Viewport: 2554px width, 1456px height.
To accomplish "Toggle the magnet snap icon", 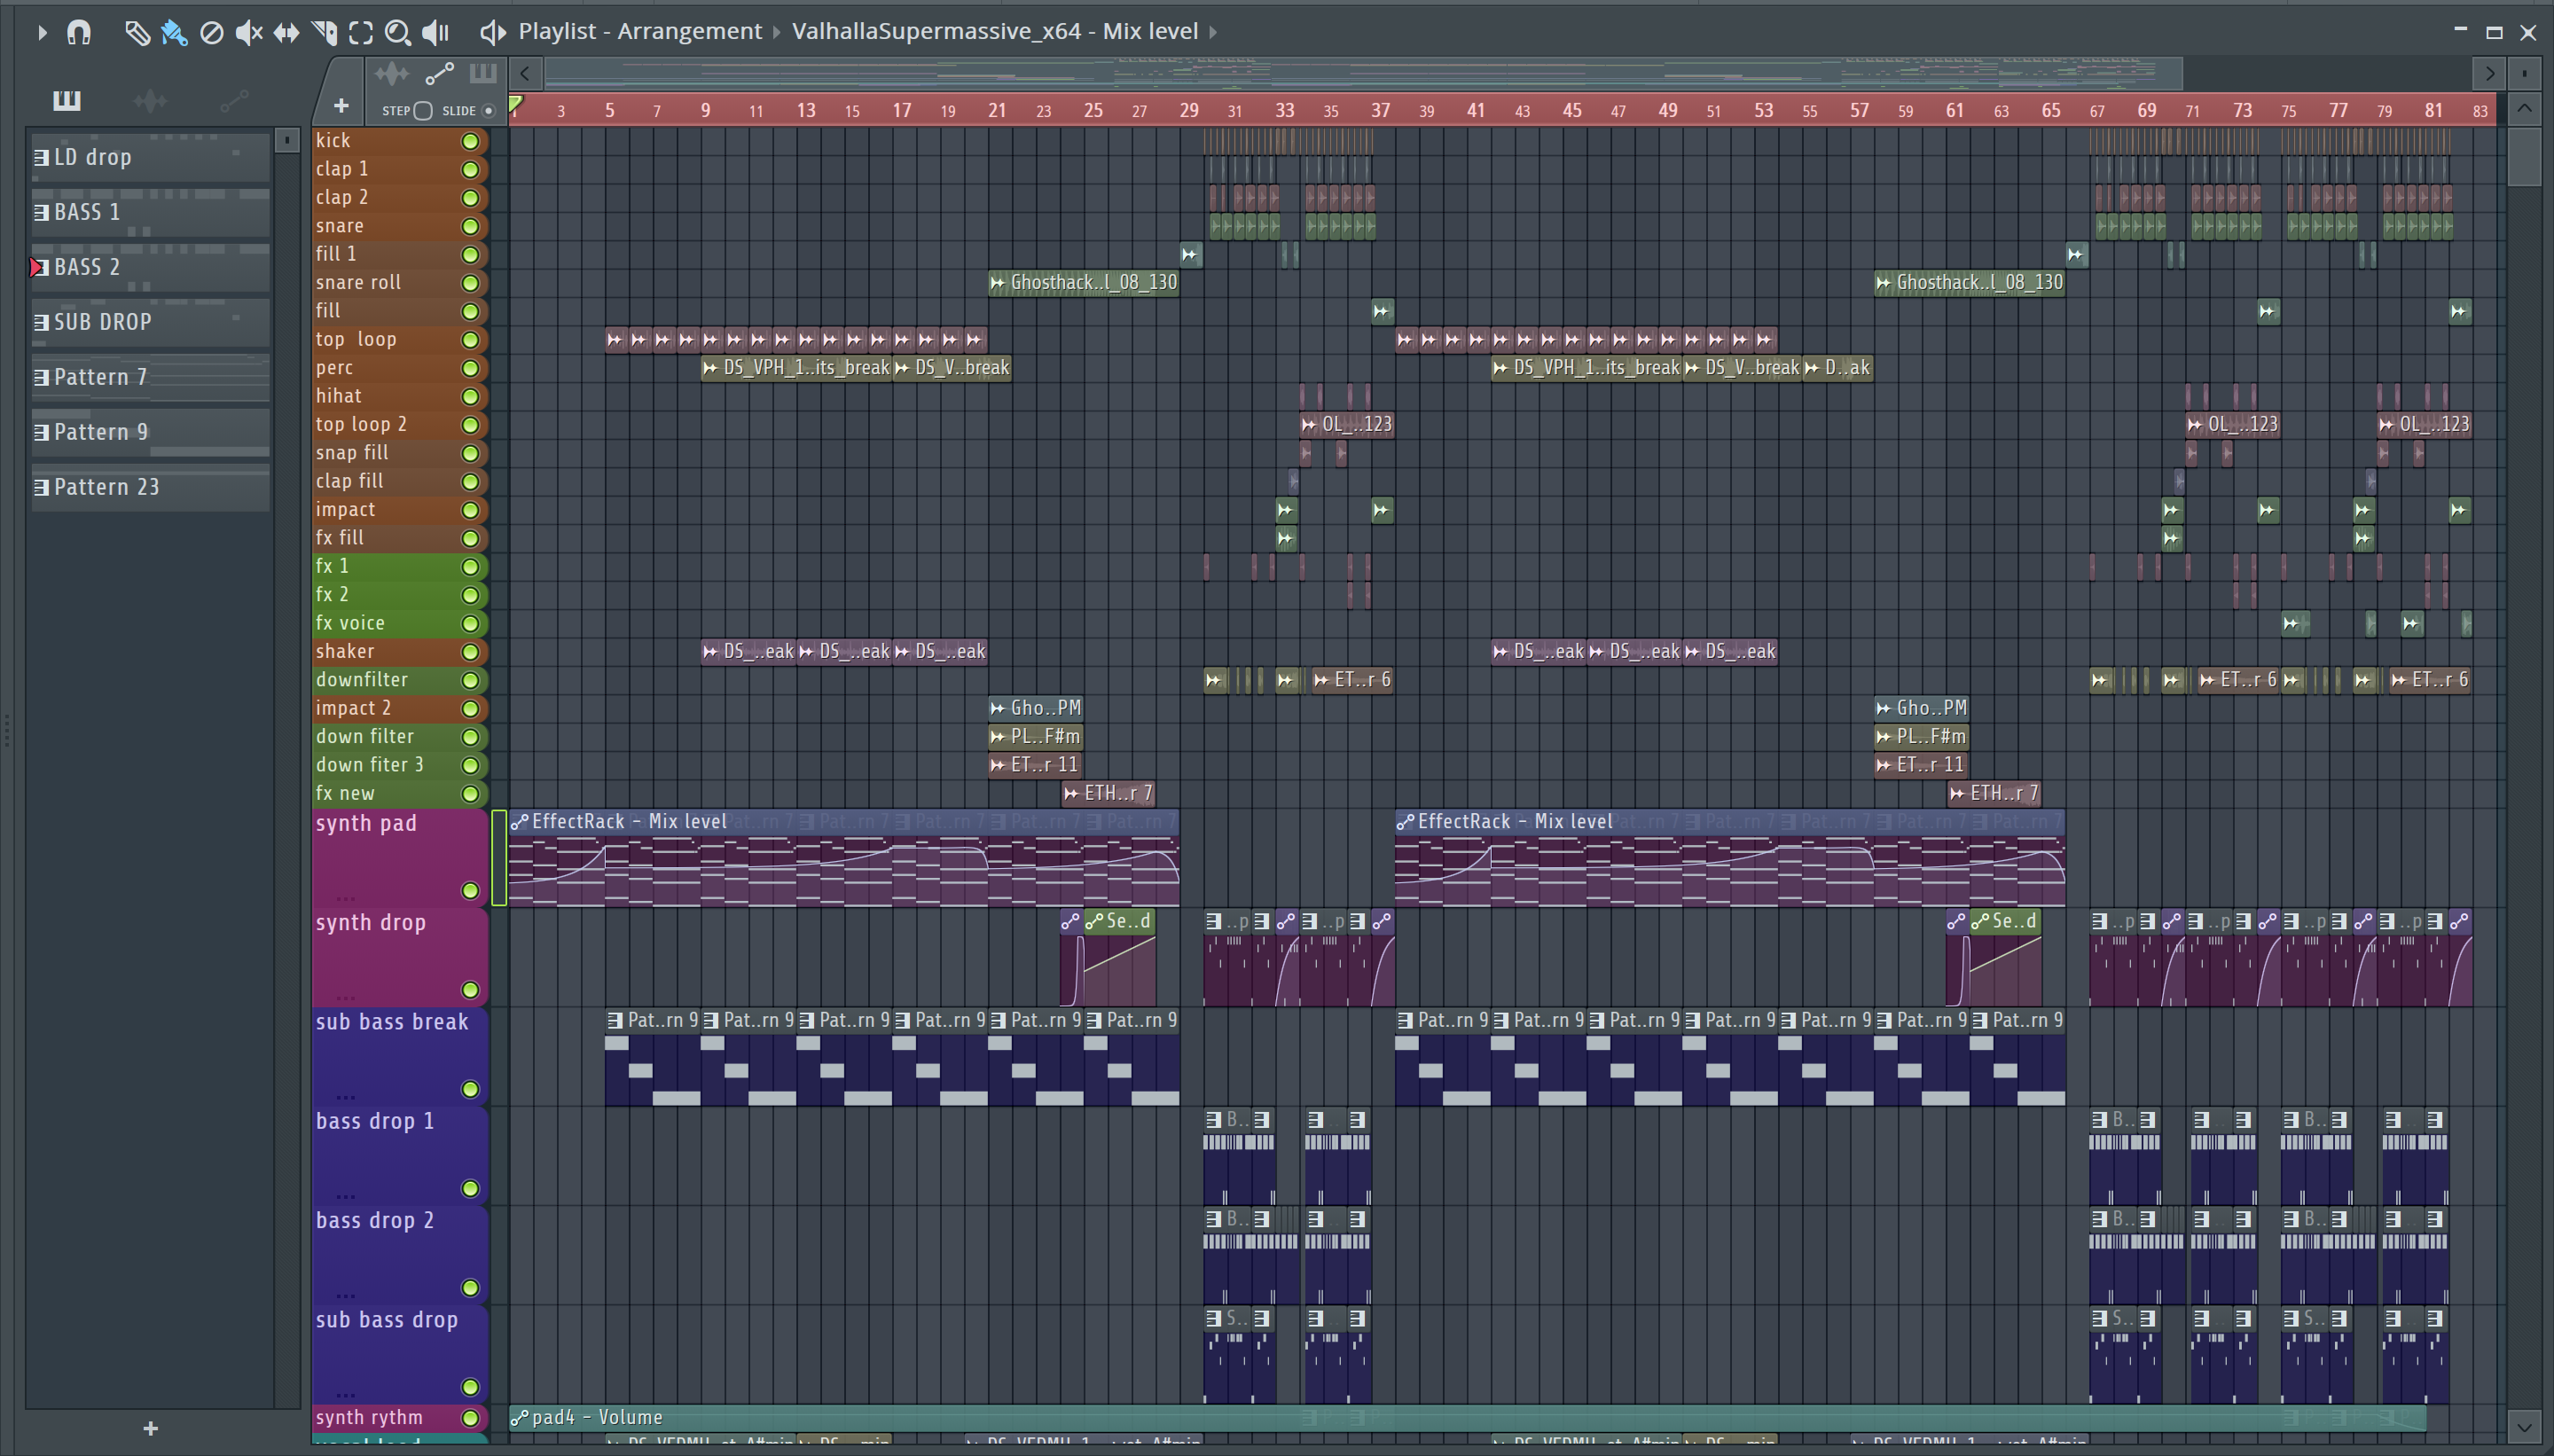I will coord(79,33).
